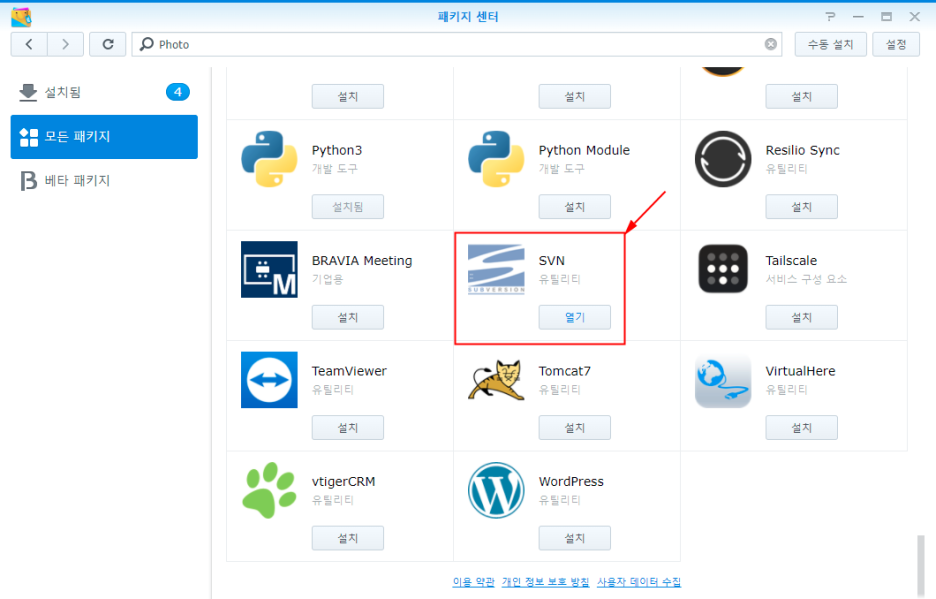Open the Tailscale package icon
936x599 pixels.
pos(723,269)
